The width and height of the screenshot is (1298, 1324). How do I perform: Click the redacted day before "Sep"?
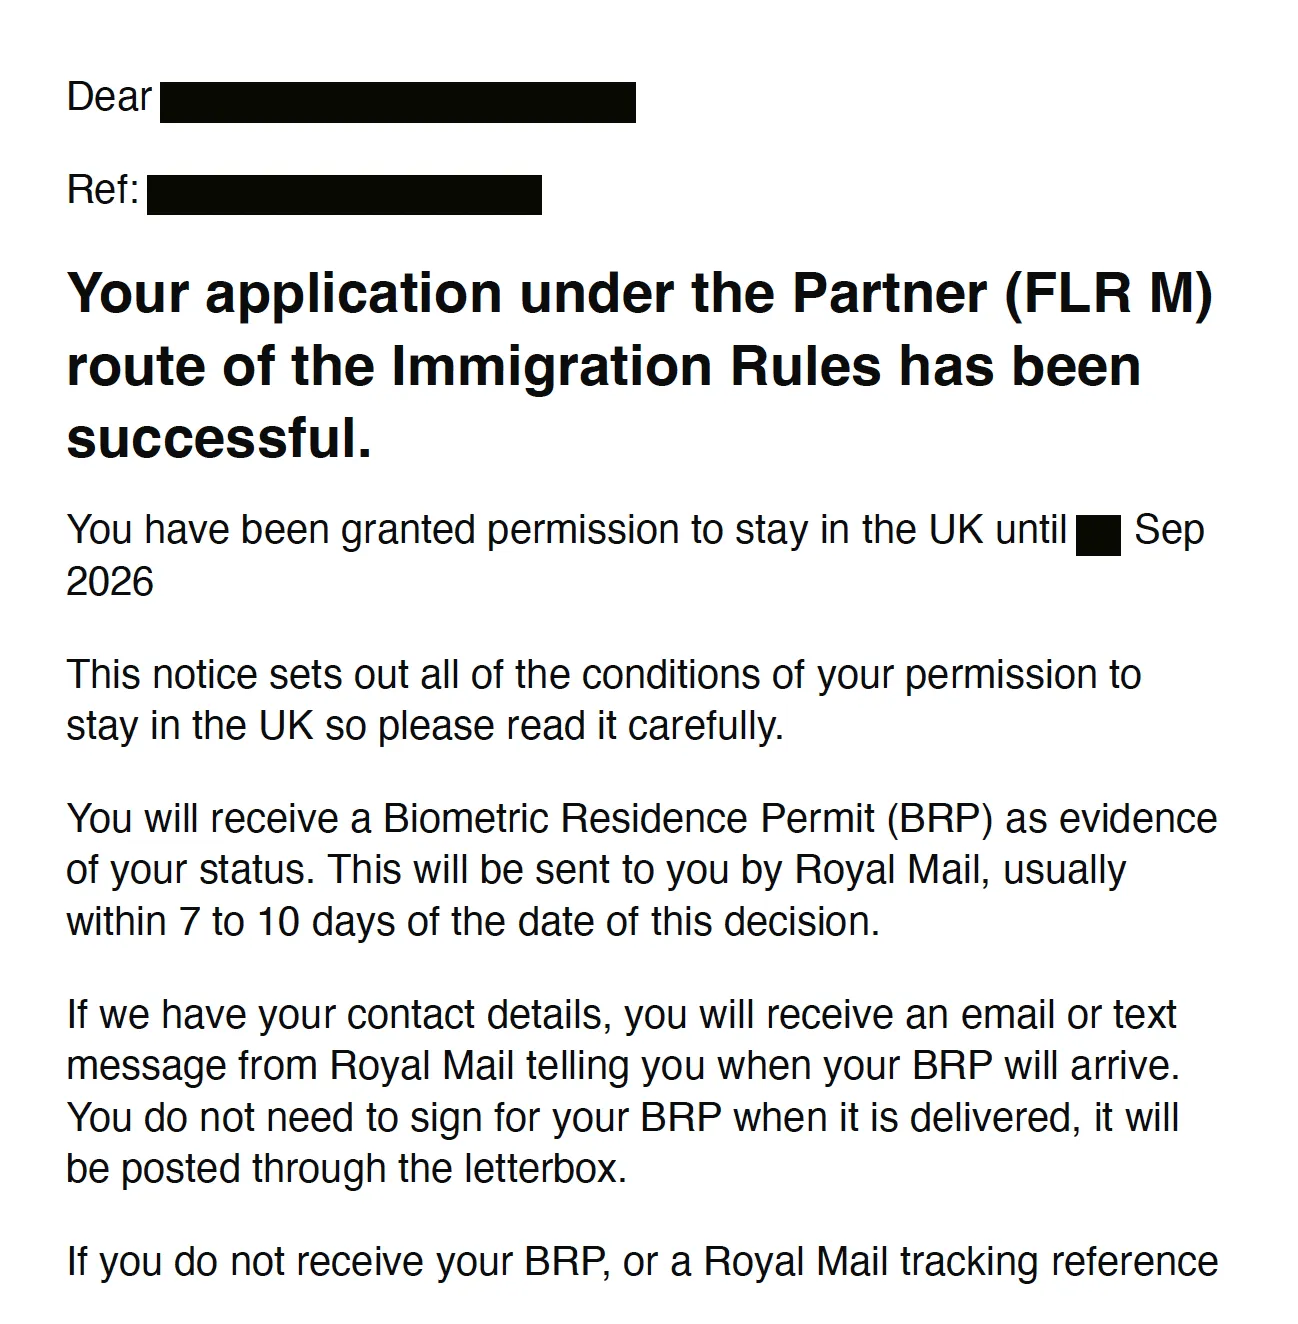point(1098,534)
